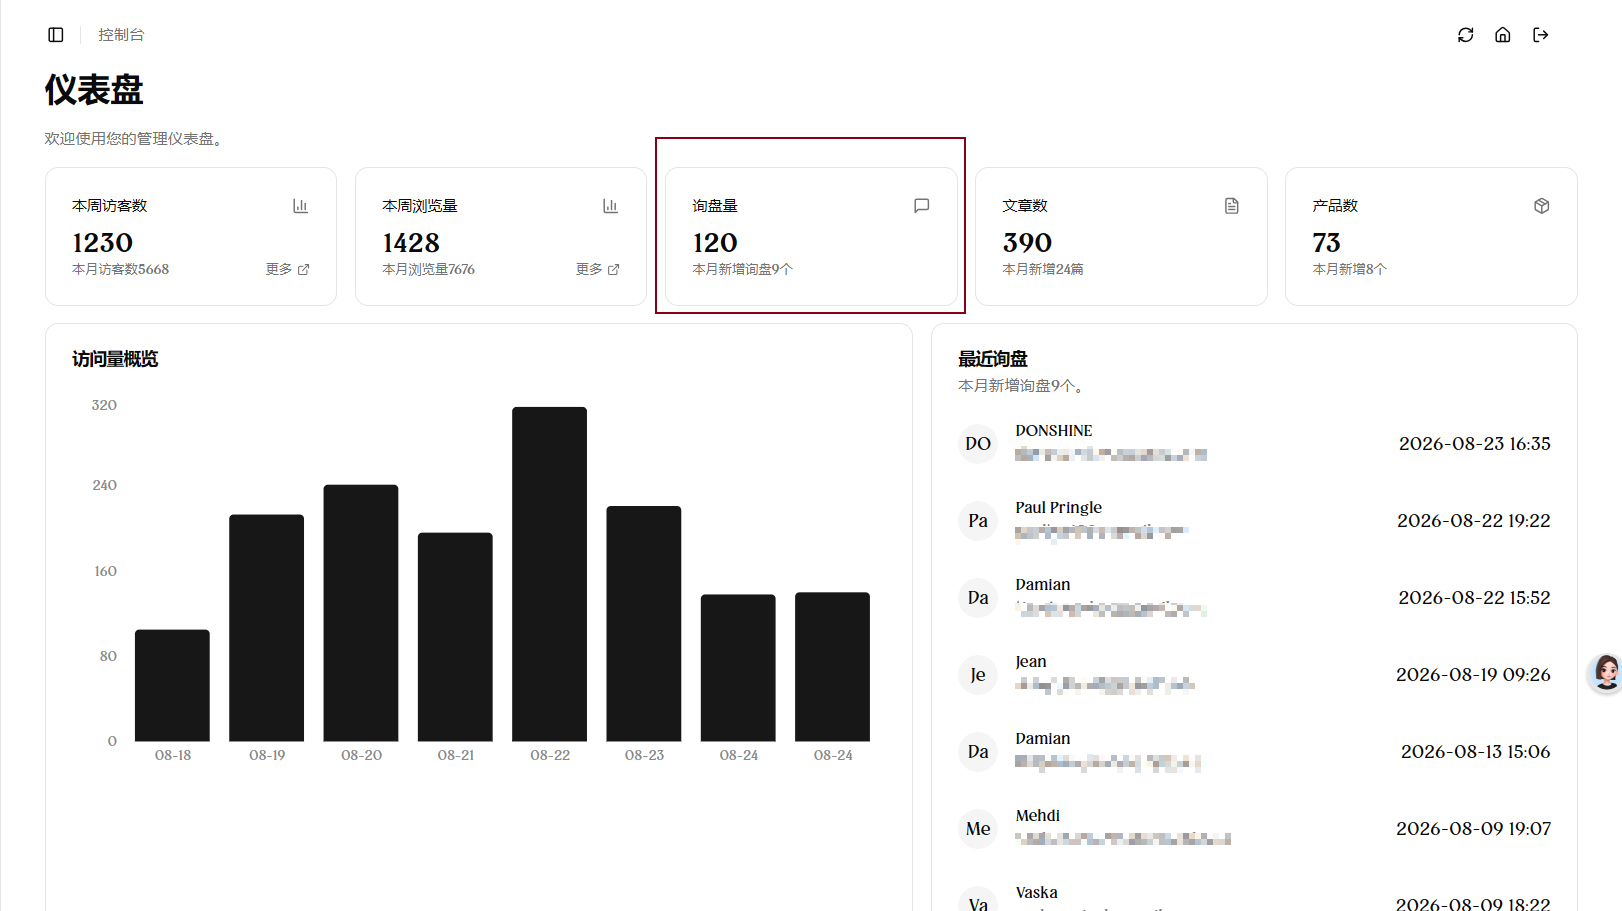The width and height of the screenshot is (1622, 911).
Task: Select the 08-19 bar in chart
Action: pos(267,628)
